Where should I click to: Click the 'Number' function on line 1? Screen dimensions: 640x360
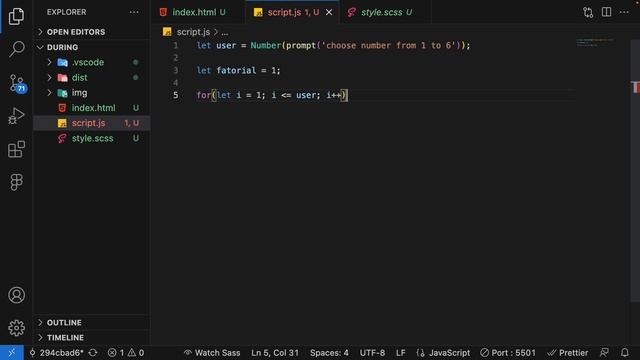(x=266, y=45)
